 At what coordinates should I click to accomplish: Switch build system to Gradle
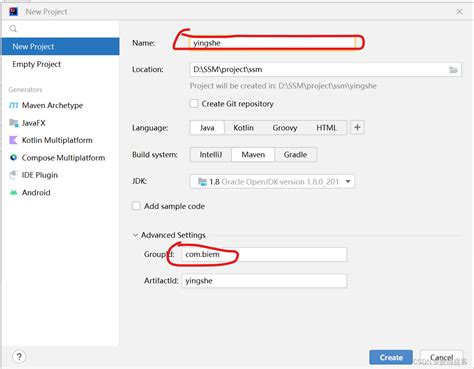[295, 155]
